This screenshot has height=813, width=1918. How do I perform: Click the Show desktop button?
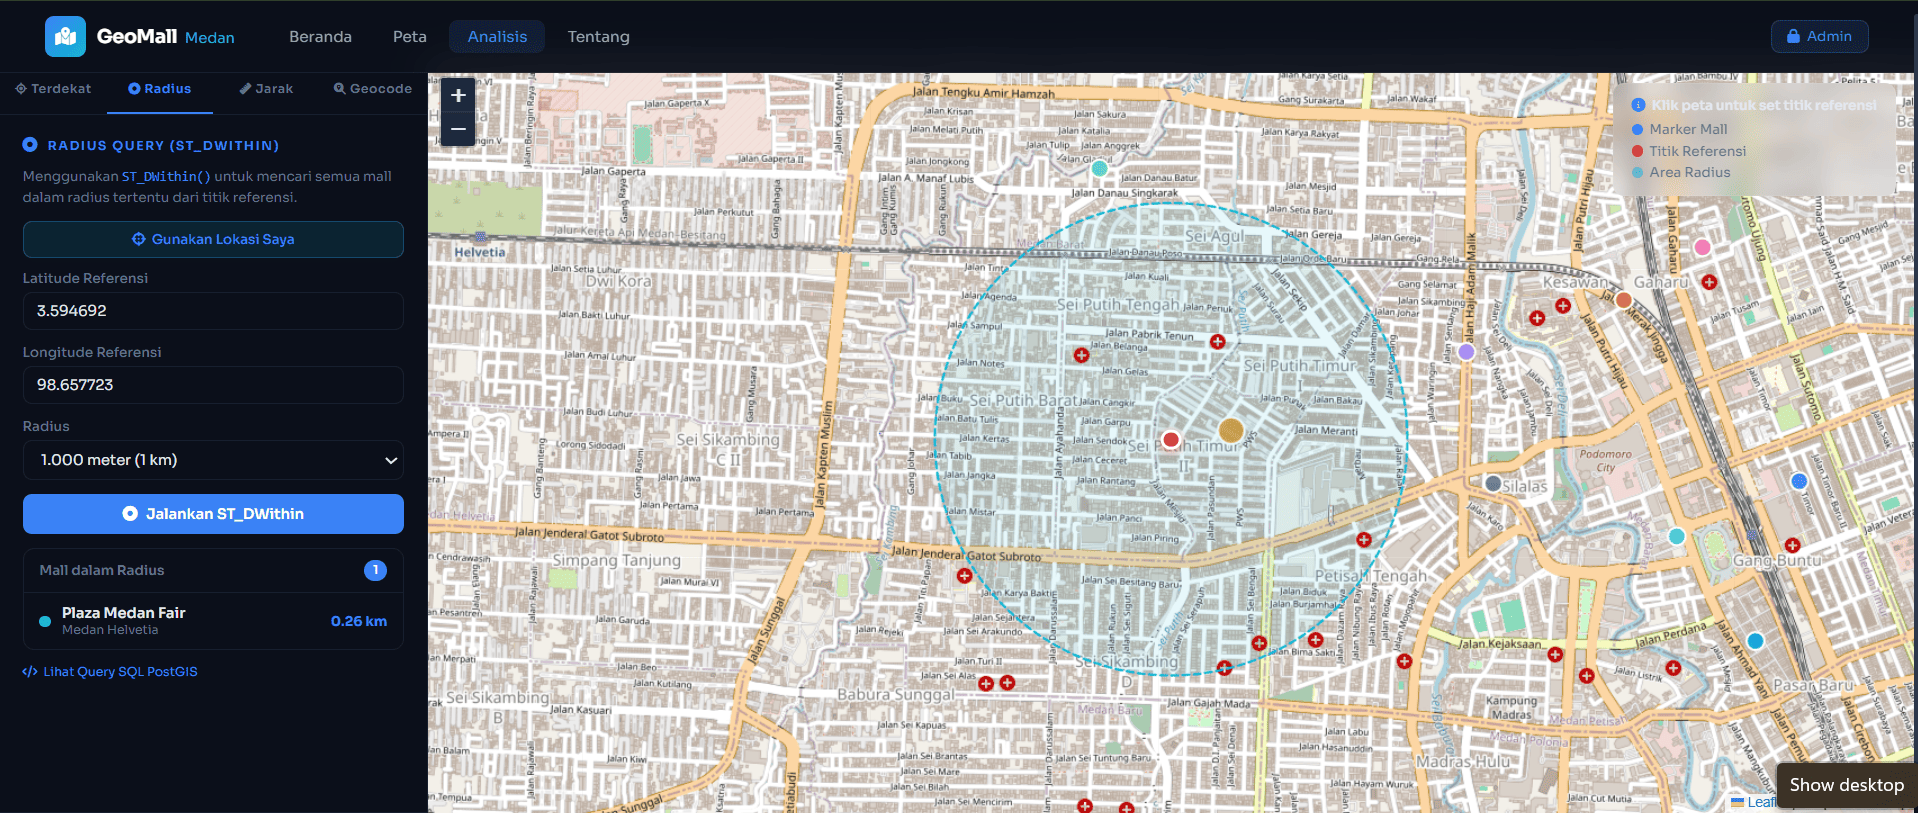(x=1846, y=785)
